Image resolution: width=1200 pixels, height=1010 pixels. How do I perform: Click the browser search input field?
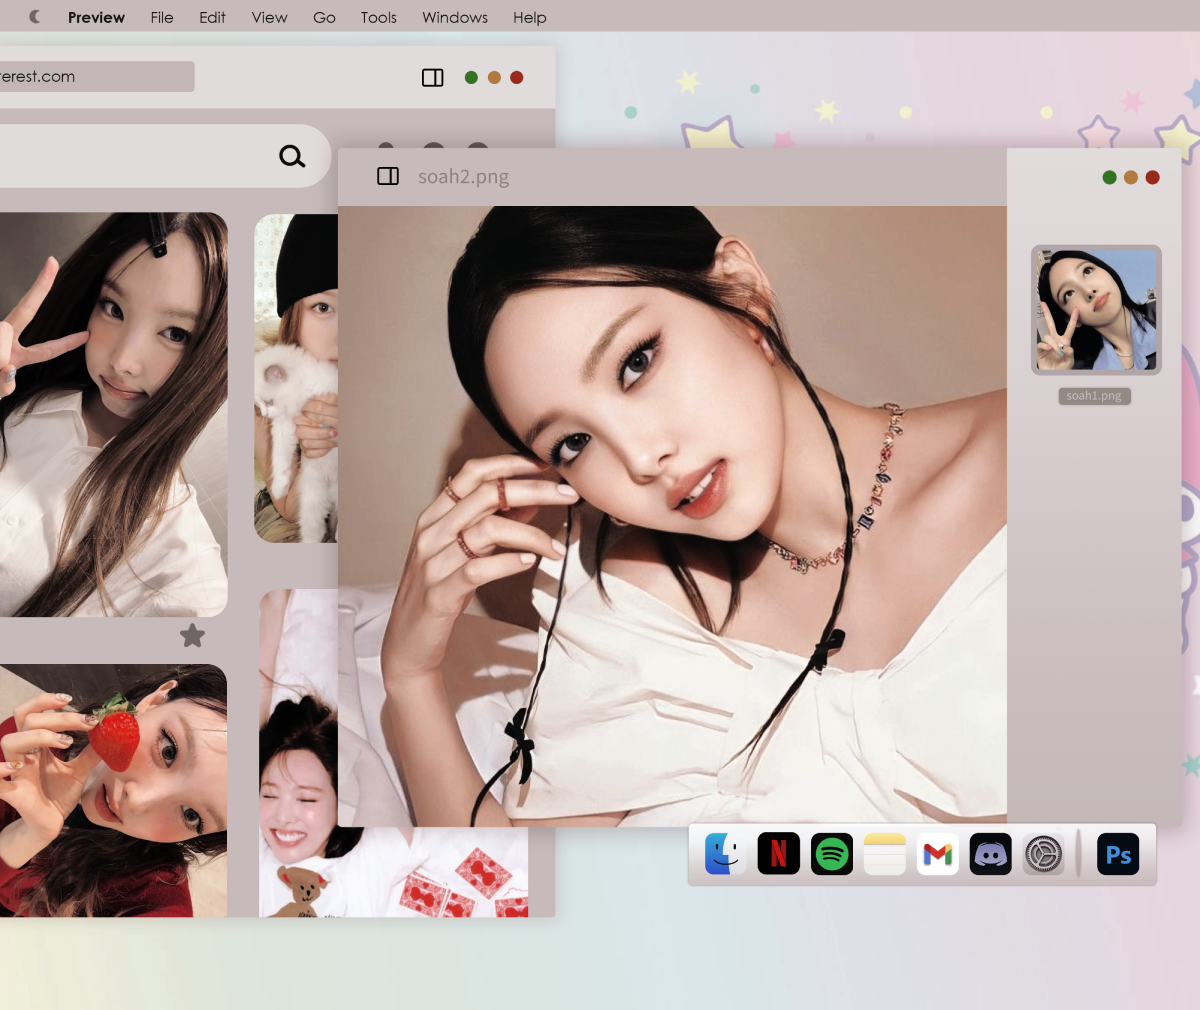(165, 156)
